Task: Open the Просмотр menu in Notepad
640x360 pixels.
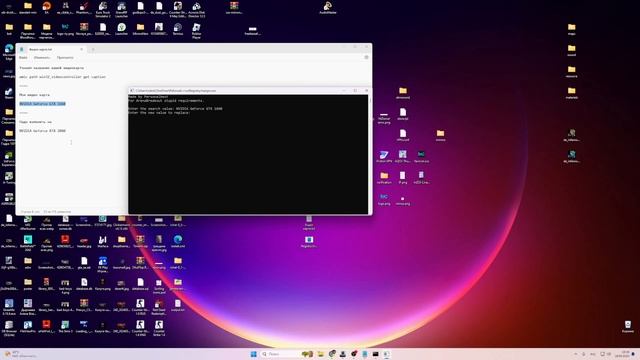Action: (x=65, y=58)
